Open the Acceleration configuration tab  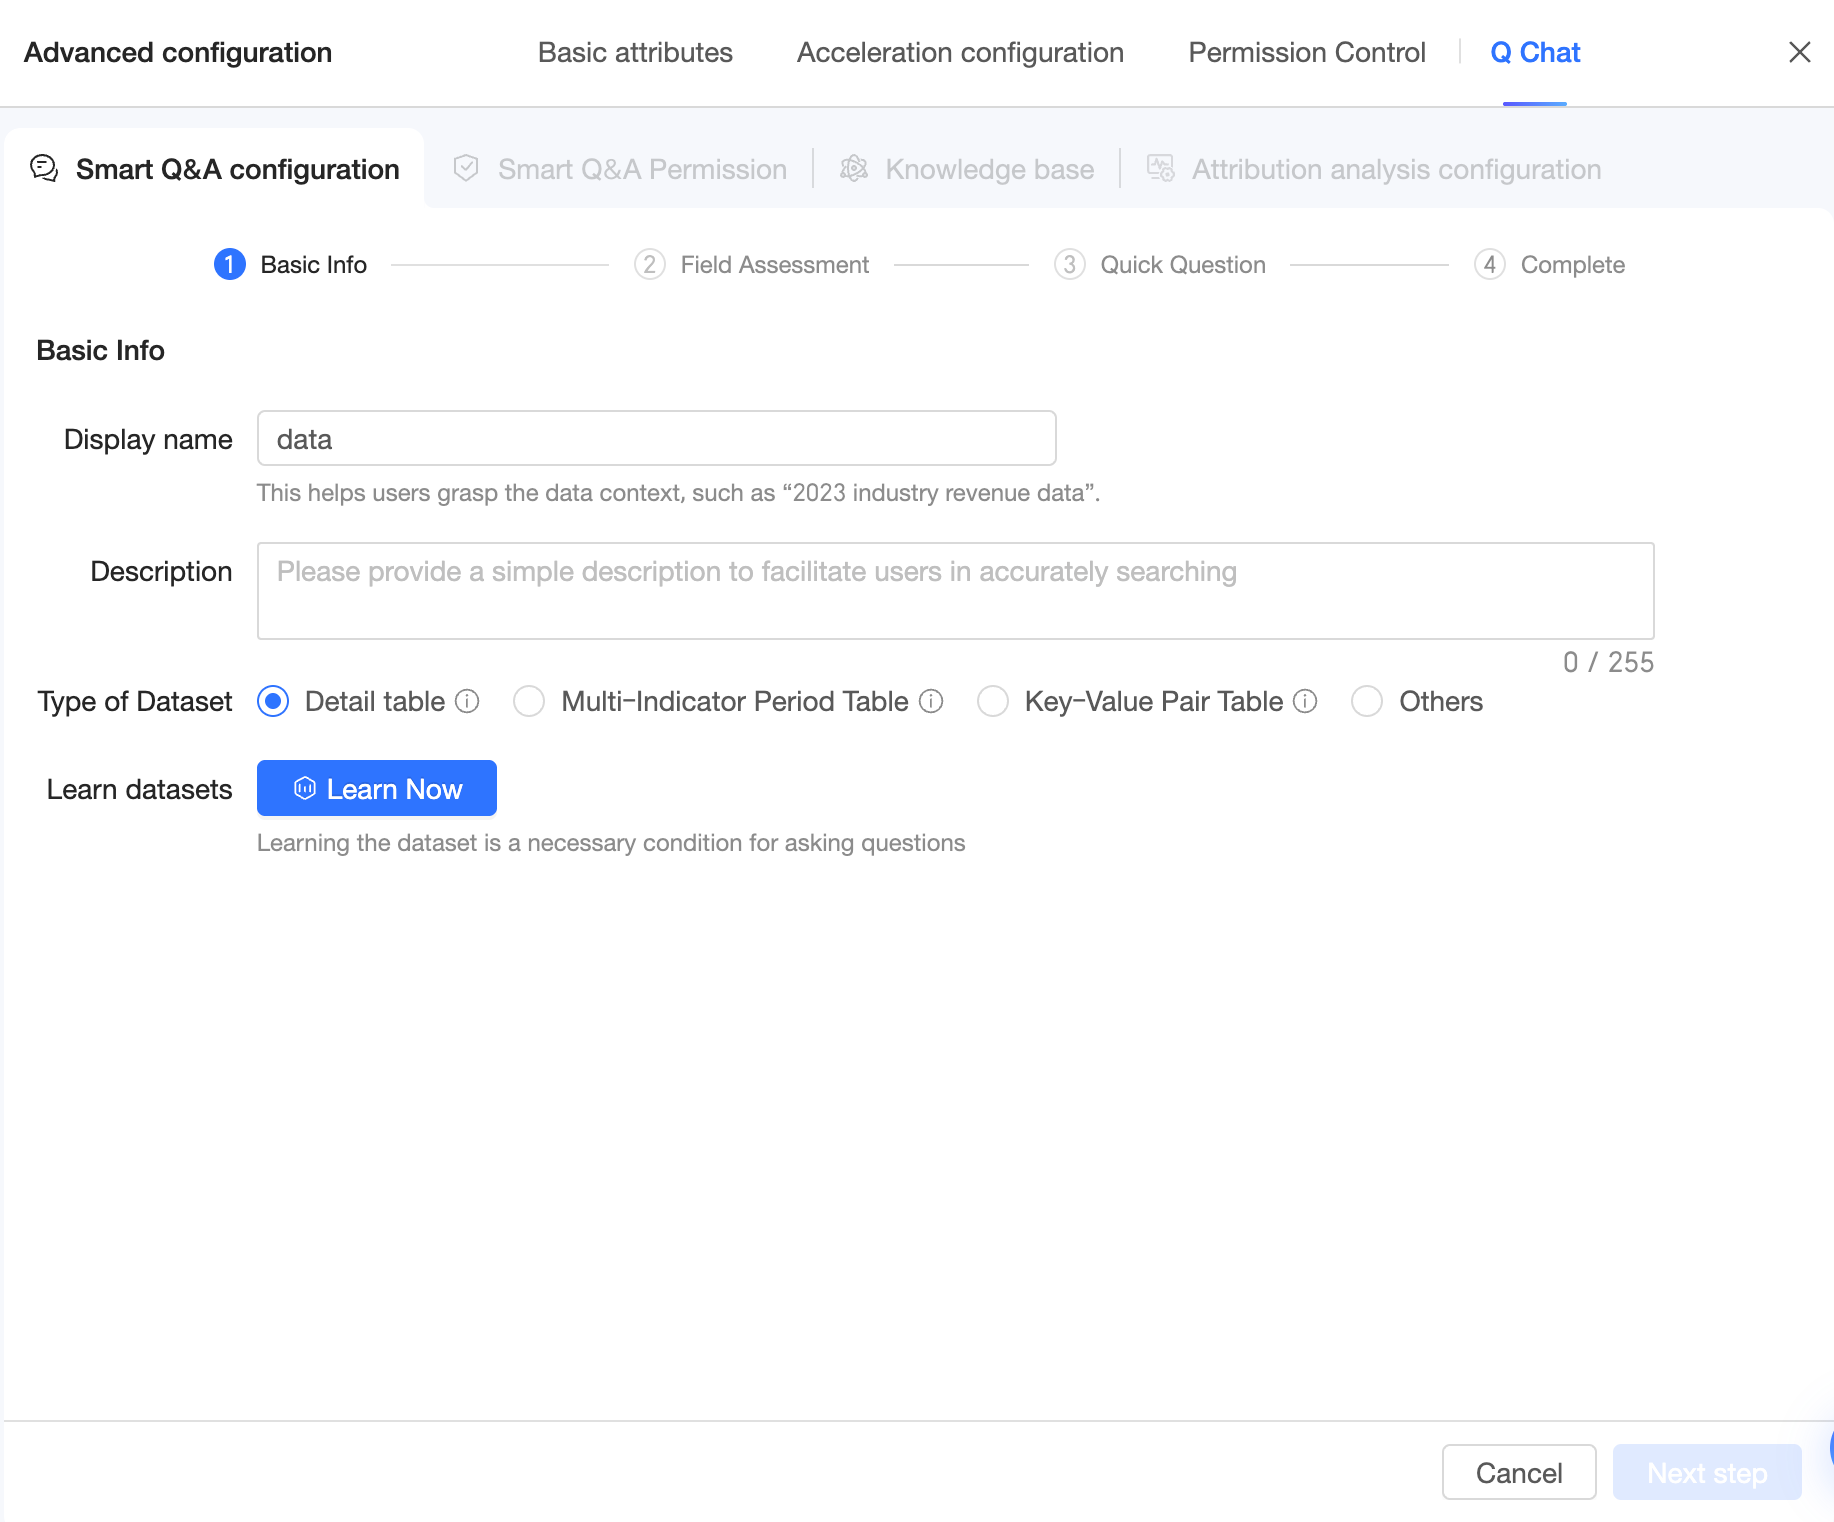(960, 52)
